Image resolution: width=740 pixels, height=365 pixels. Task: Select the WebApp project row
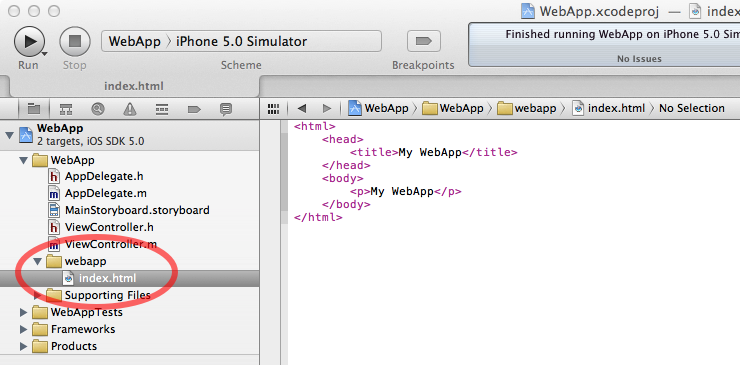(130, 135)
